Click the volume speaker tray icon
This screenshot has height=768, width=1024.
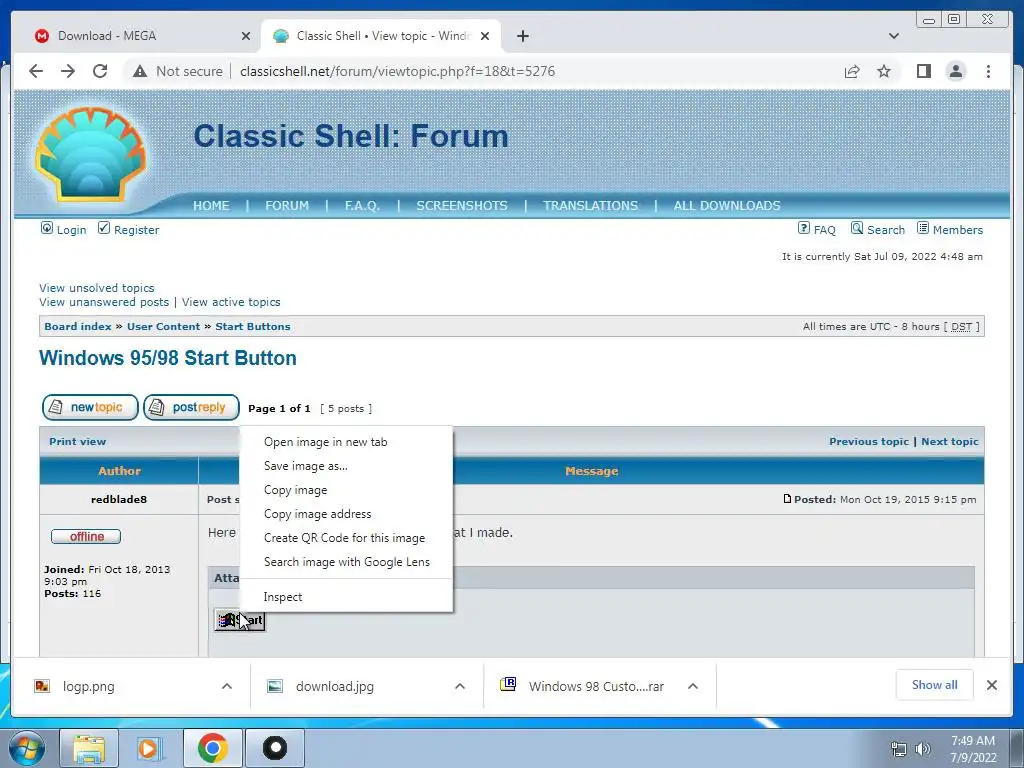pyautogui.click(x=923, y=749)
